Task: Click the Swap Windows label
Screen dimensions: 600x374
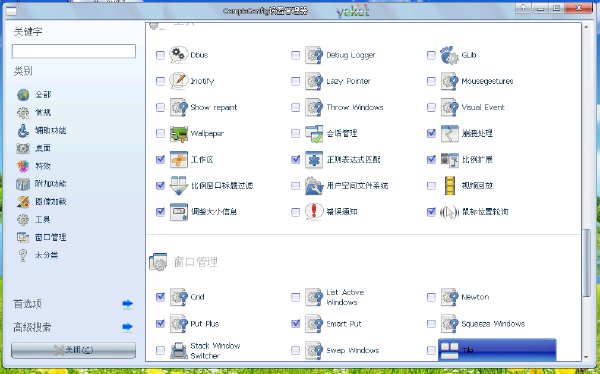Action: click(x=352, y=350)
